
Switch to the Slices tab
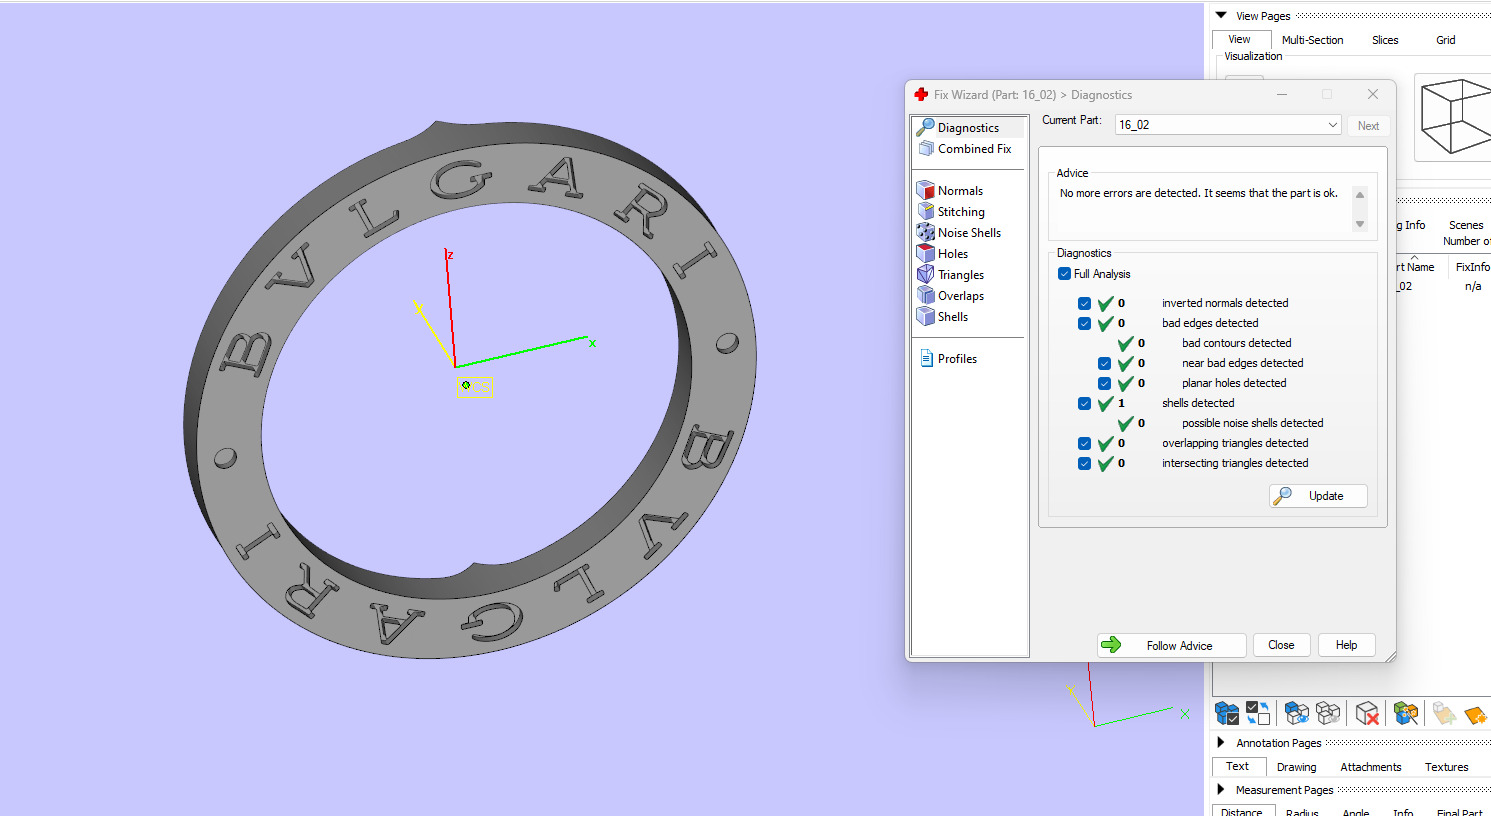click(1385, 40)
